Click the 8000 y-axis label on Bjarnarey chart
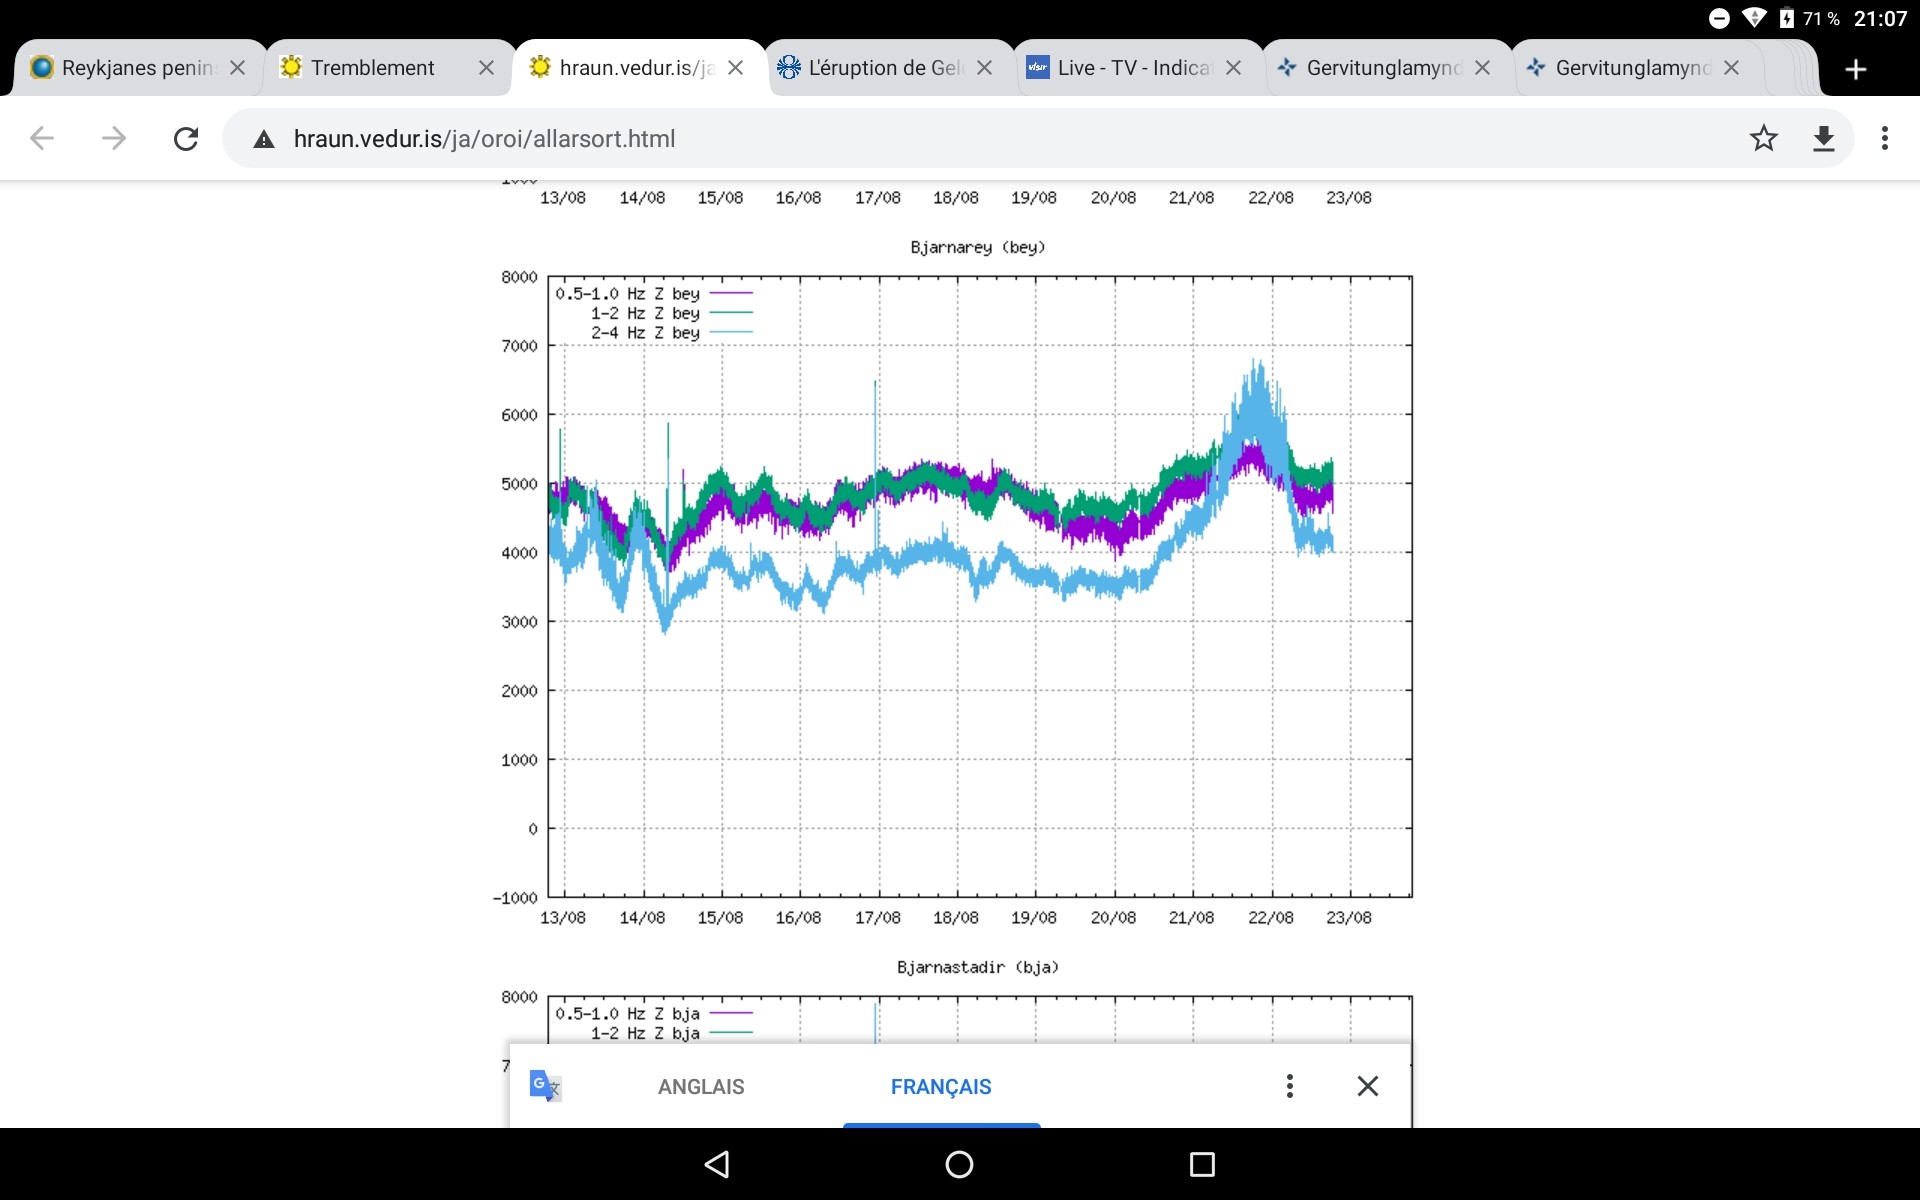The height and width of the screenshot is (1200, 1920). (519, 277)
